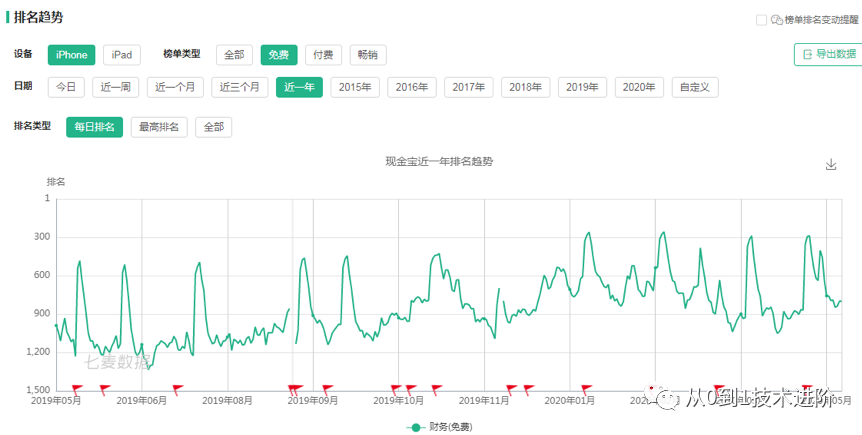This screenshot has width=862, height=435.
Task: Select the 每日排名 ranking type
Action: [95, 127]
